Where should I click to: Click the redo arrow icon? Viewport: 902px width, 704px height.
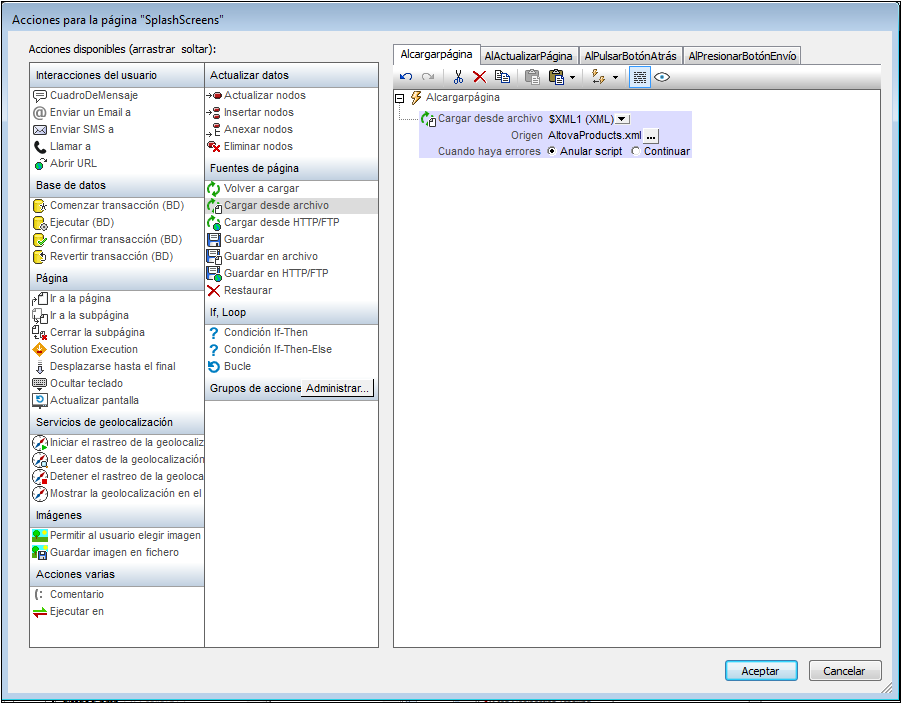tap(427, 77)
